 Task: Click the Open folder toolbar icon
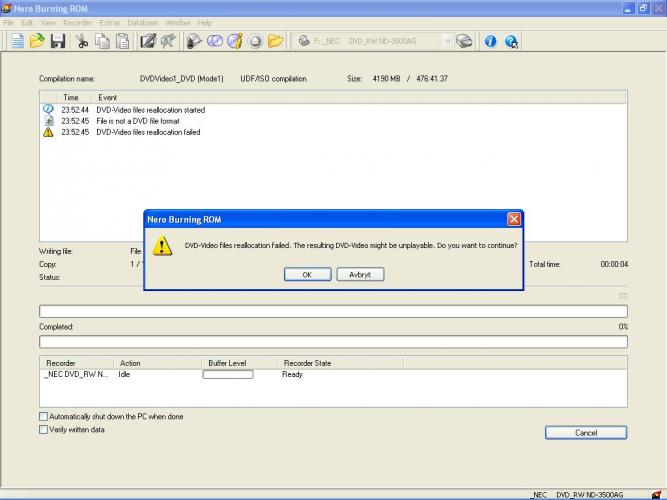point(37,41)
